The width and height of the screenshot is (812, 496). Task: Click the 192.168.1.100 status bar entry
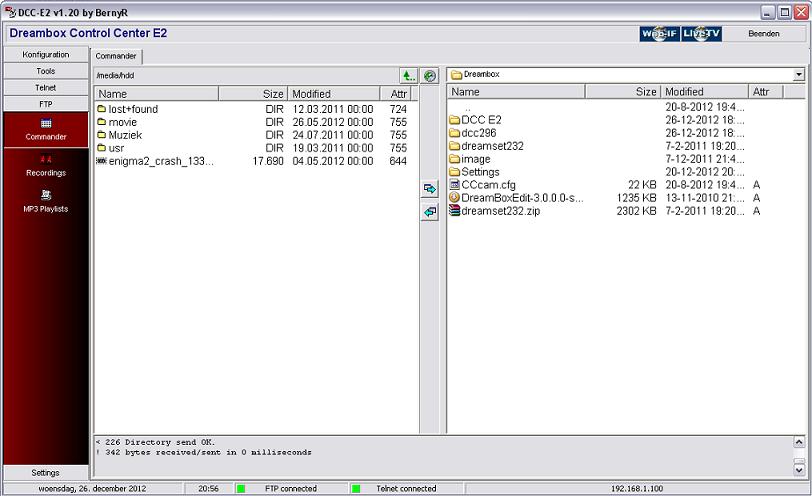(636, 488)
